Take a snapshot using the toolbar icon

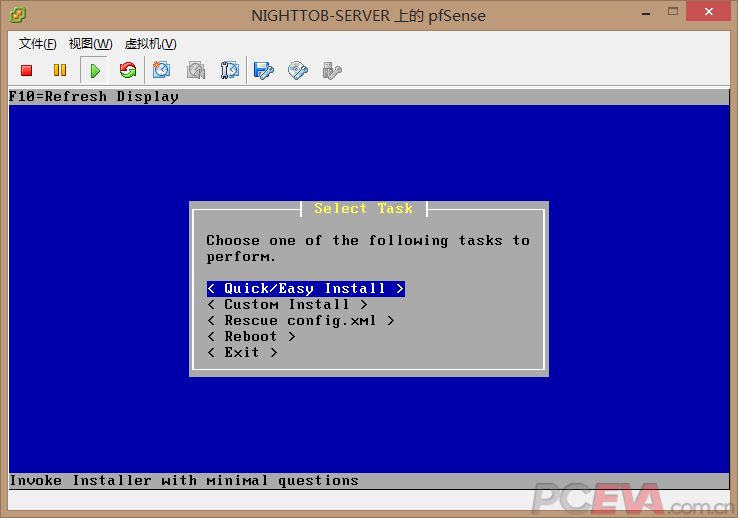coord(162,70)
